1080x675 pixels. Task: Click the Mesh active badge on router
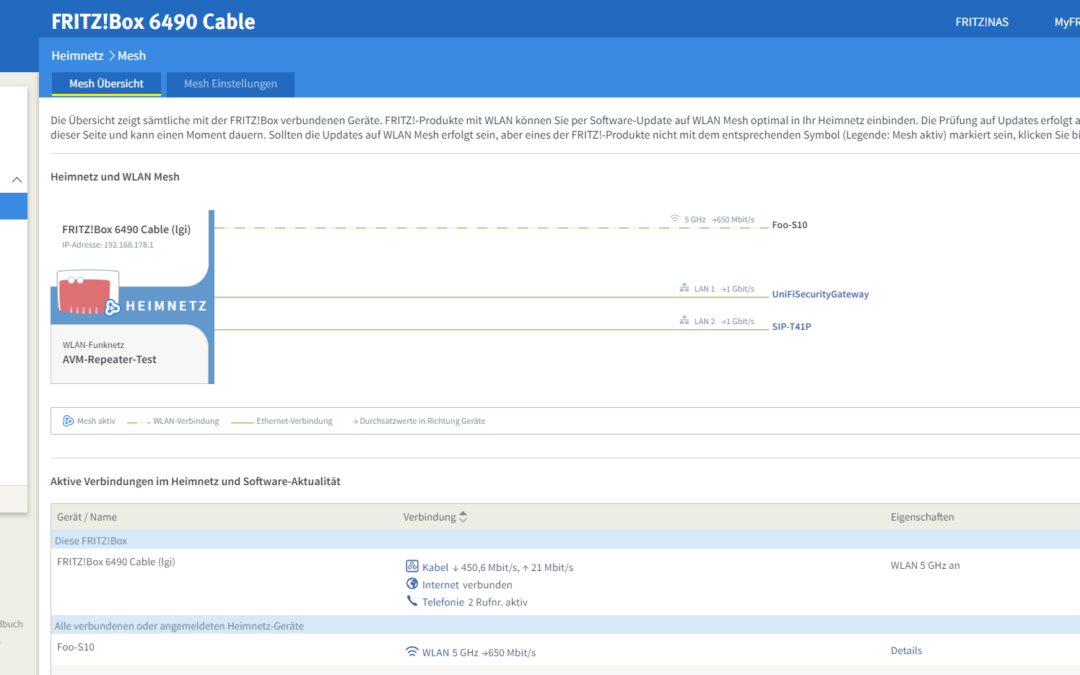click(112, 307)
